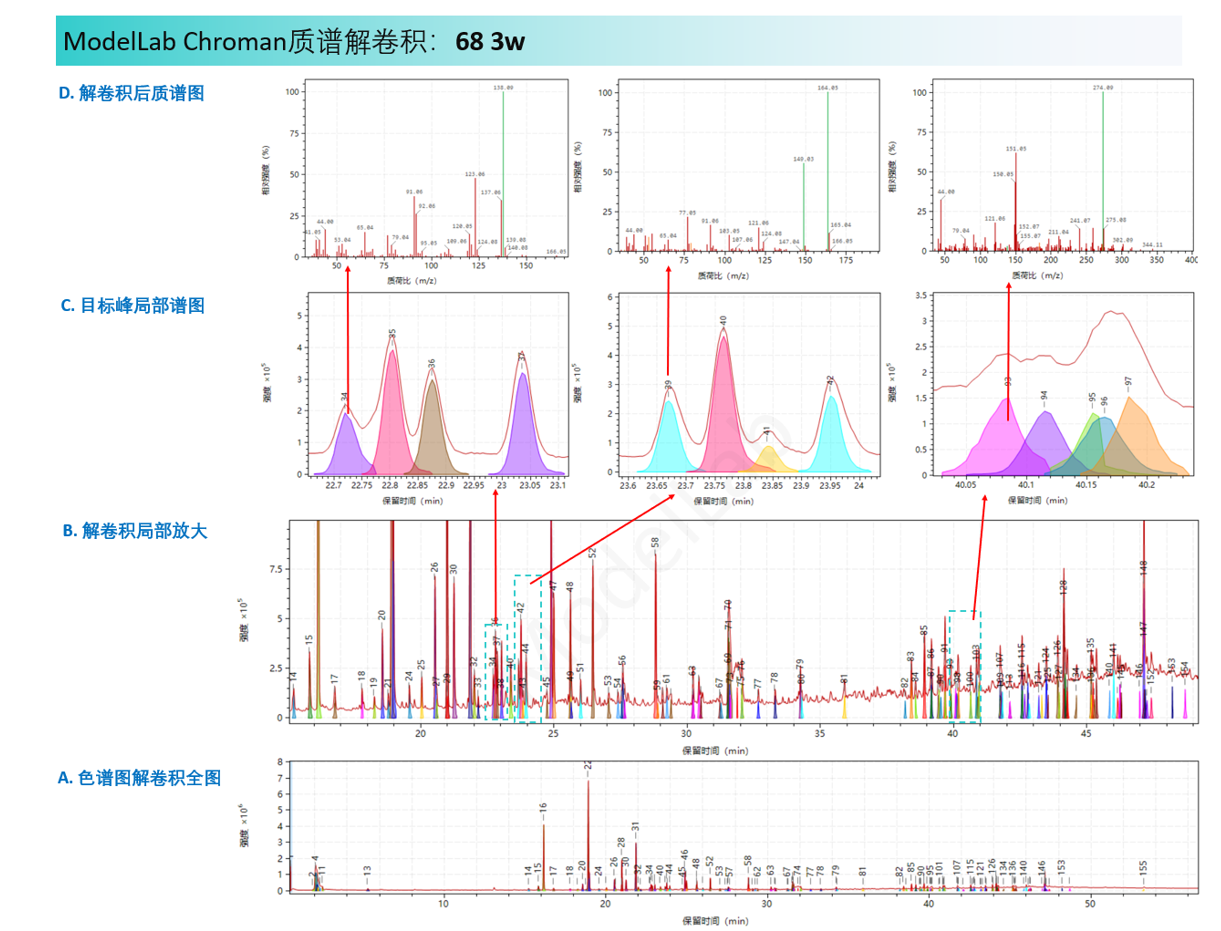
Task: Click the "B. 解卷积局部放大" section label
Action: [135, 531]
